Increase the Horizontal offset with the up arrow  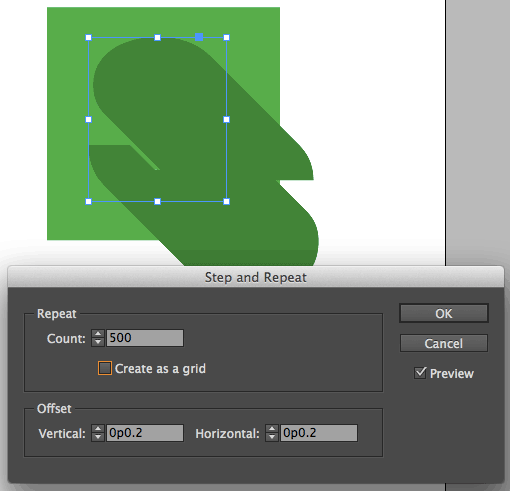(272, 429)
